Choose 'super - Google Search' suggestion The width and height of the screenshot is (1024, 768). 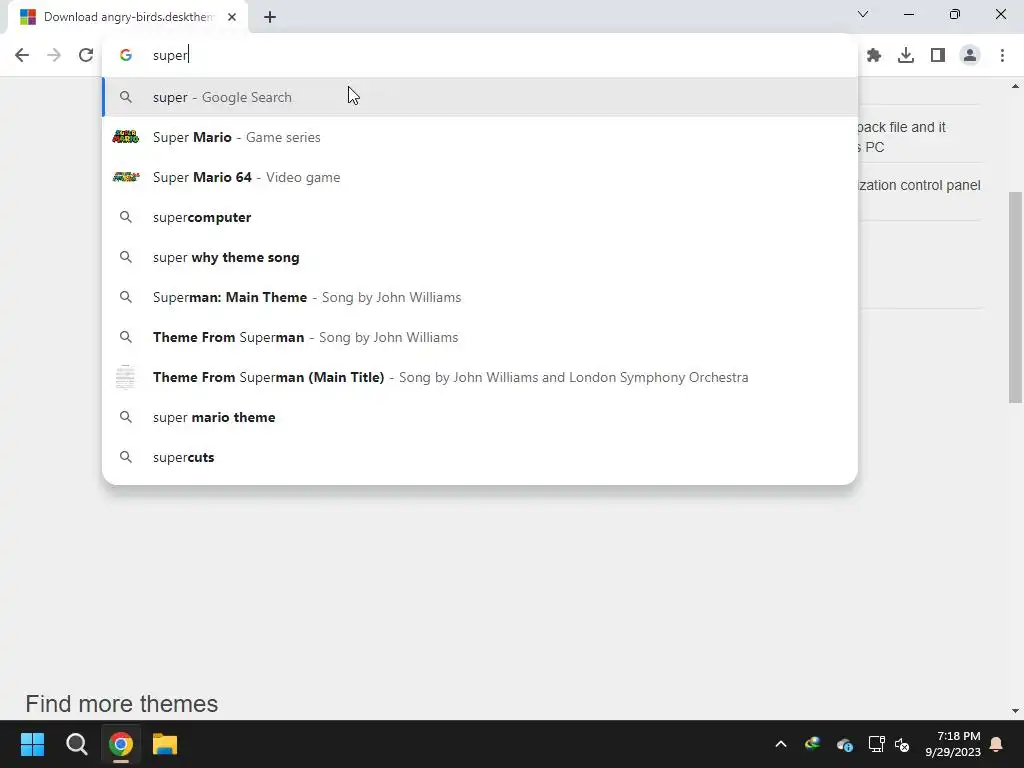pyautogui.click(x=479, y=97)
